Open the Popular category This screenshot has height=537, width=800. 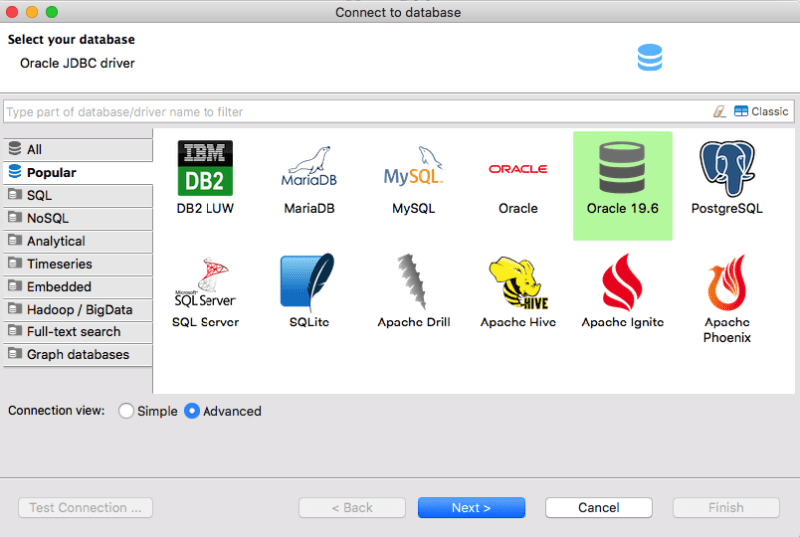pos(78,172)
